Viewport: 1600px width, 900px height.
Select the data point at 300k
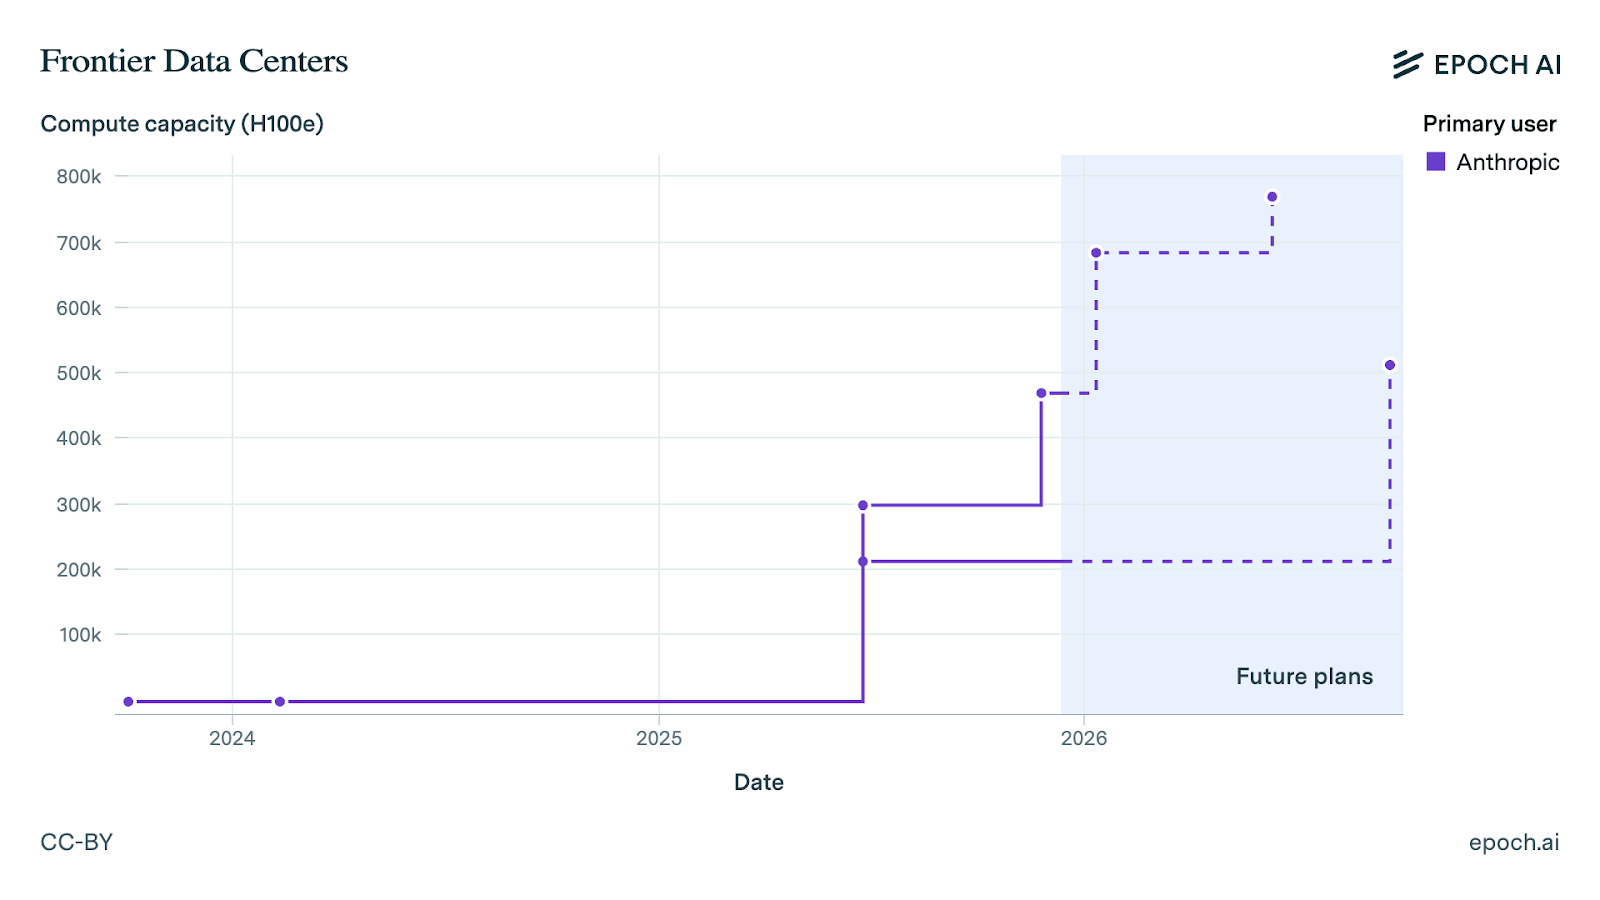click(863, 505)
